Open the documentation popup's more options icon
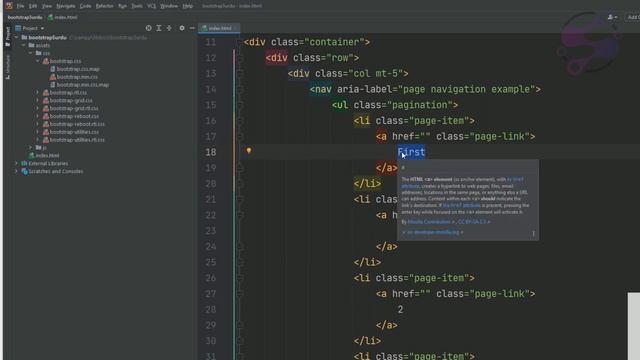The image size is (640, 360). coord(533,233)
